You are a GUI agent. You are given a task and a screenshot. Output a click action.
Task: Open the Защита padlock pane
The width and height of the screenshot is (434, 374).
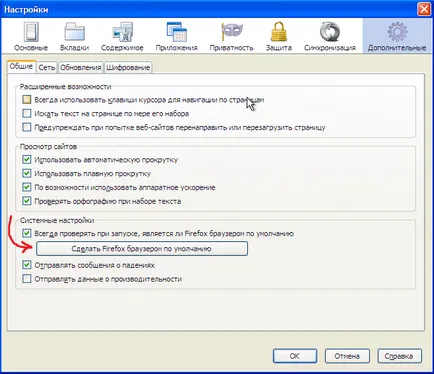click(x=279, y=36)
